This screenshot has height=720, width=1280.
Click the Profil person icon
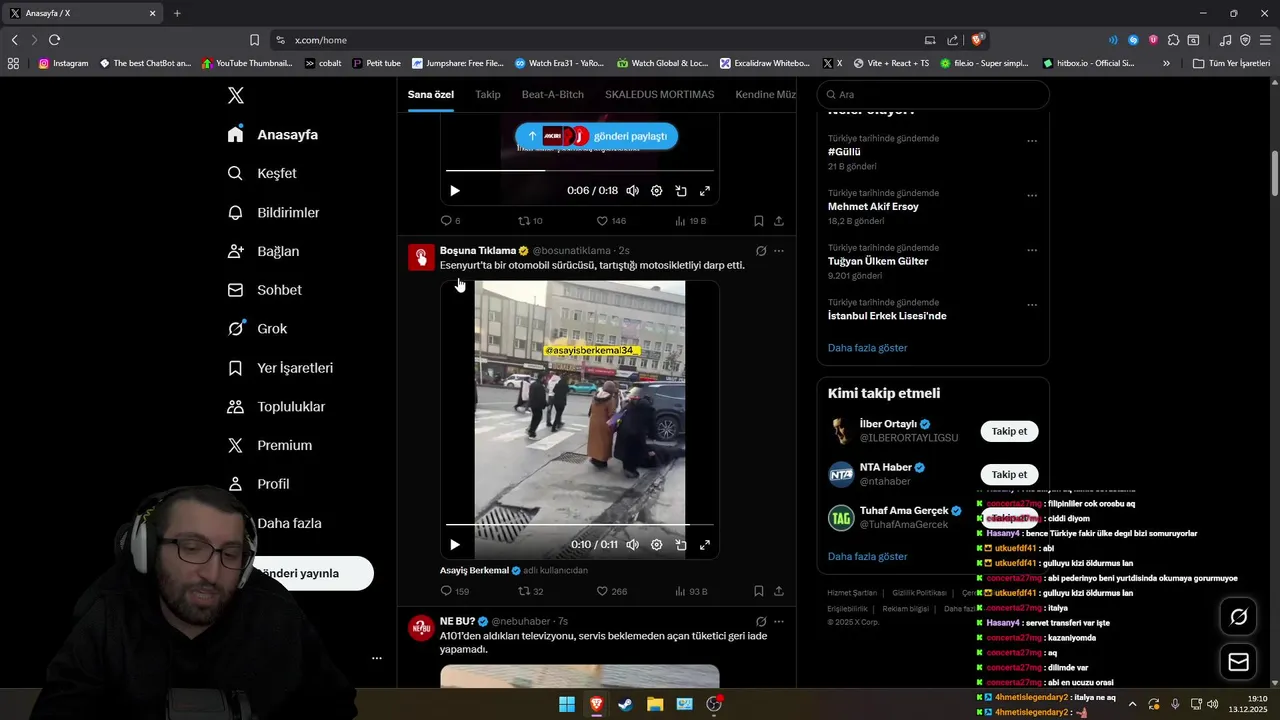(235, 484)
